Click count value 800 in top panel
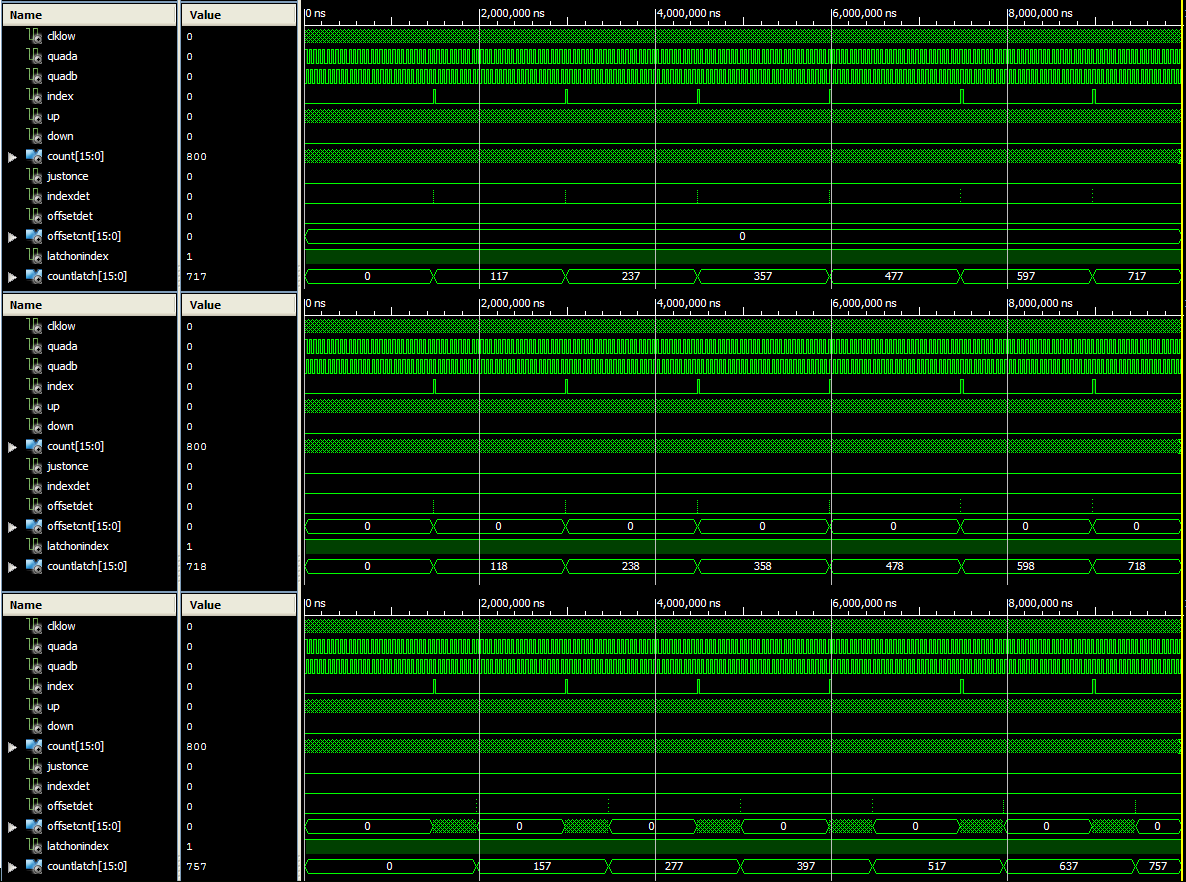This screenshot has width=1186, height=882. pos(197,157)
